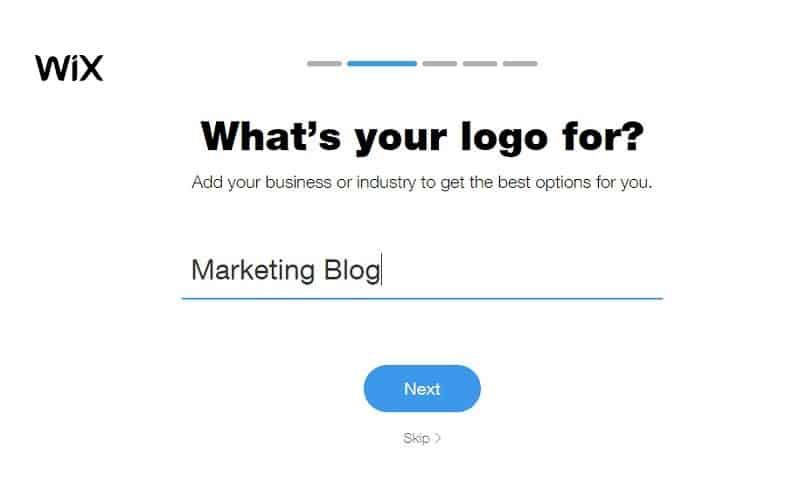
Task: Select the active blue progress step
Action: click(382, 64)
